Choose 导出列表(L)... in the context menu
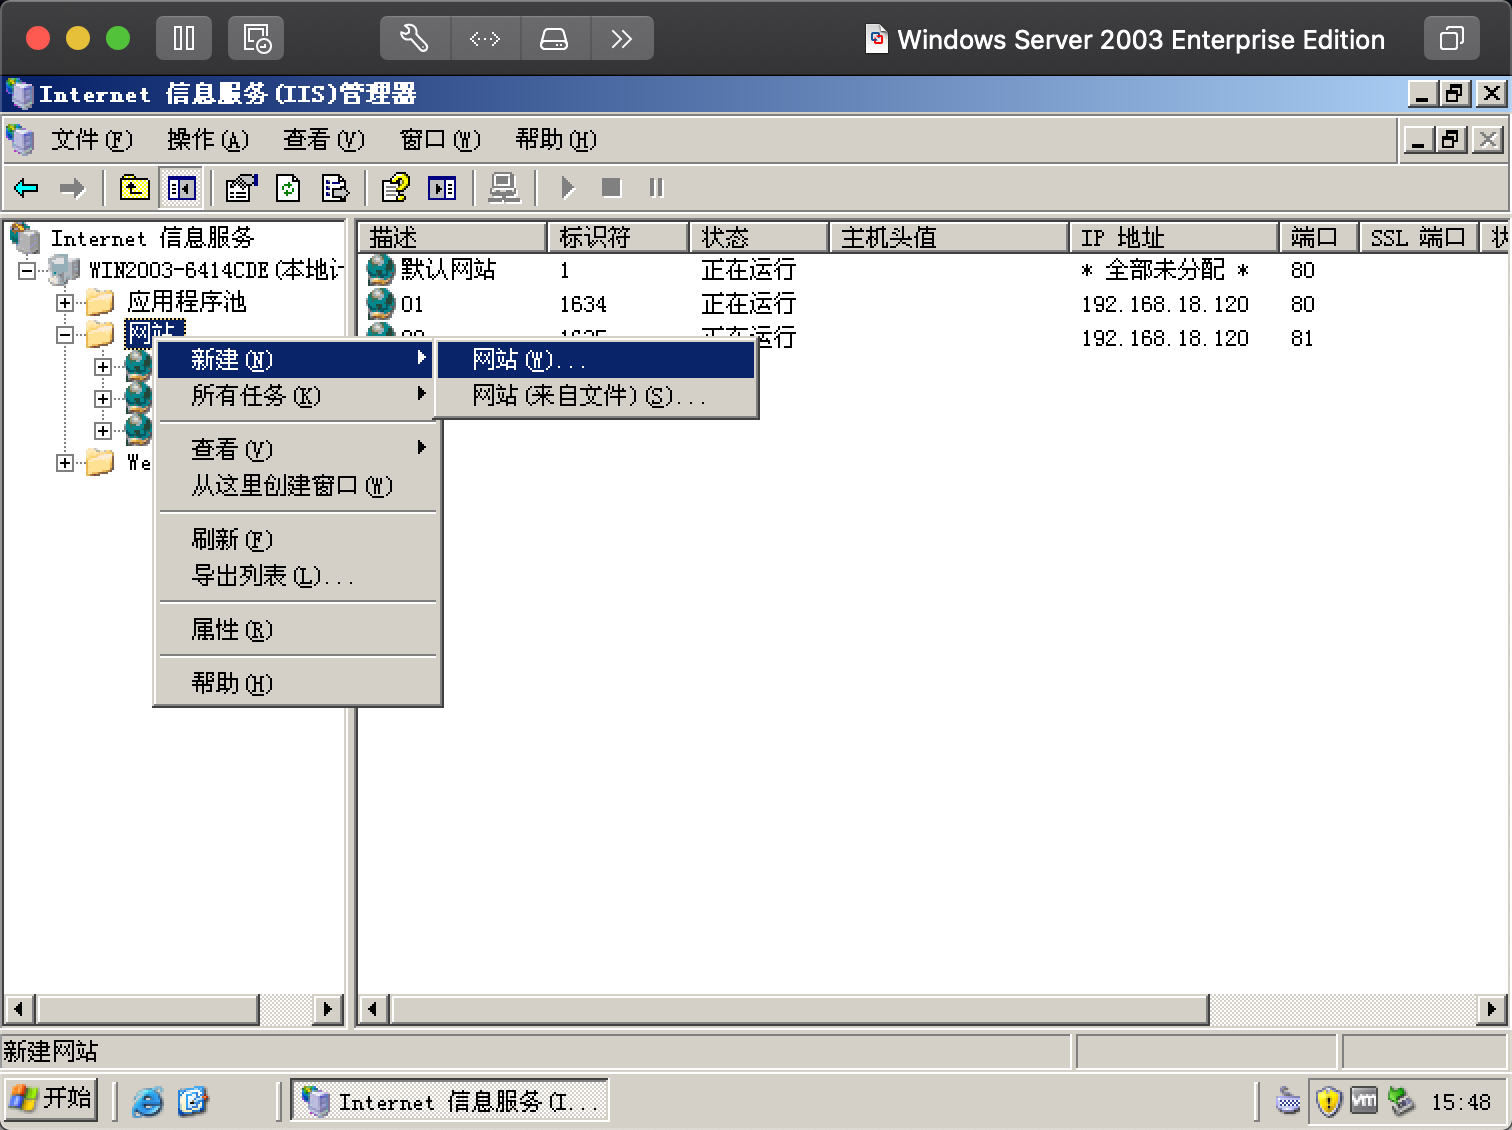The width and height of the screenshot is (1512, 1130). pos(296,576)
